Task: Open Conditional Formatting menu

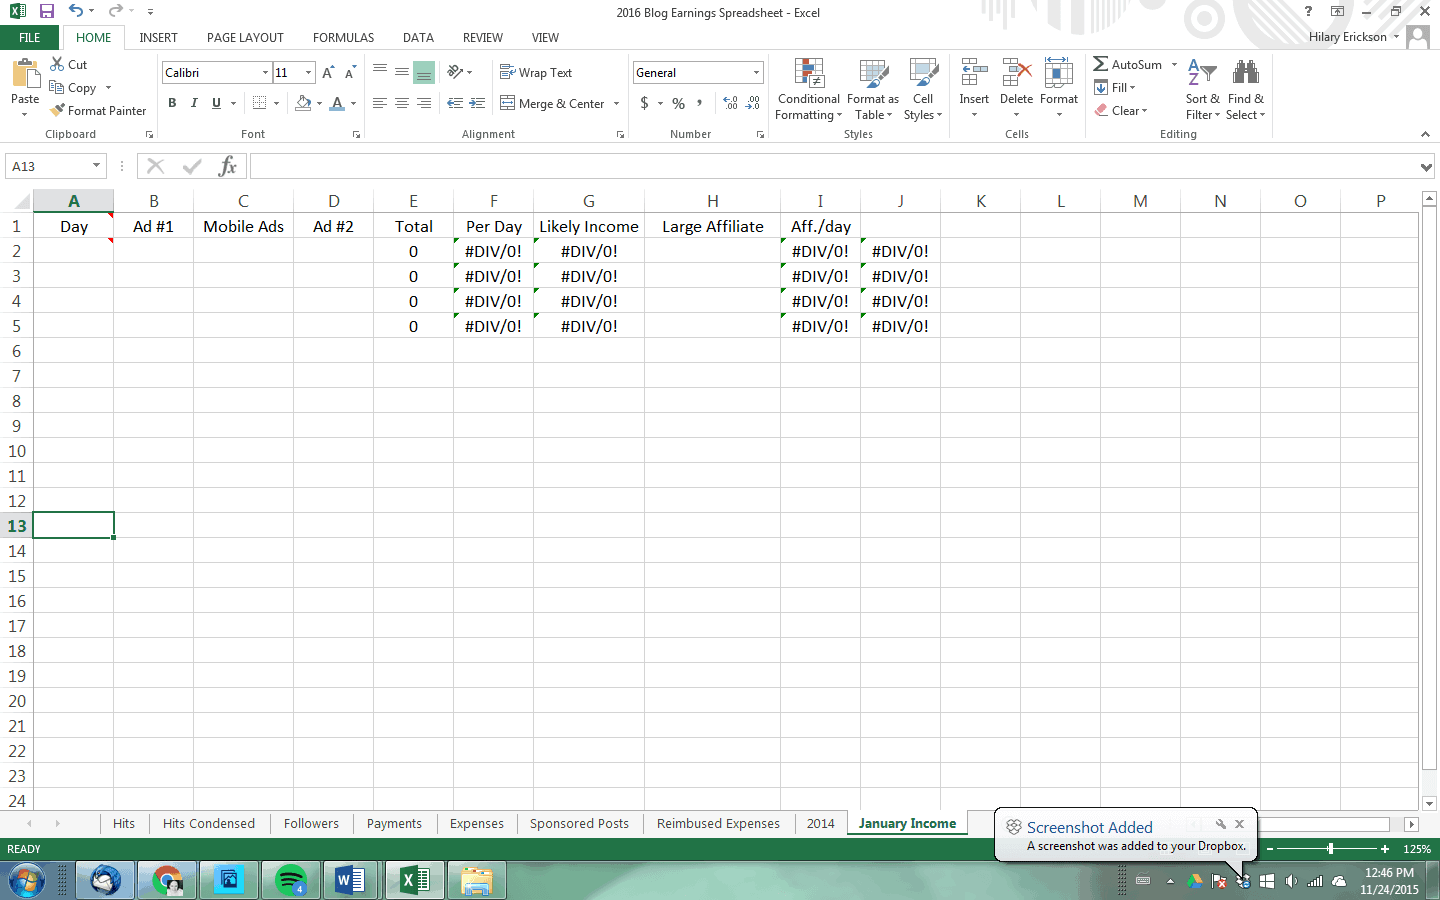Action: coord(809,90)
